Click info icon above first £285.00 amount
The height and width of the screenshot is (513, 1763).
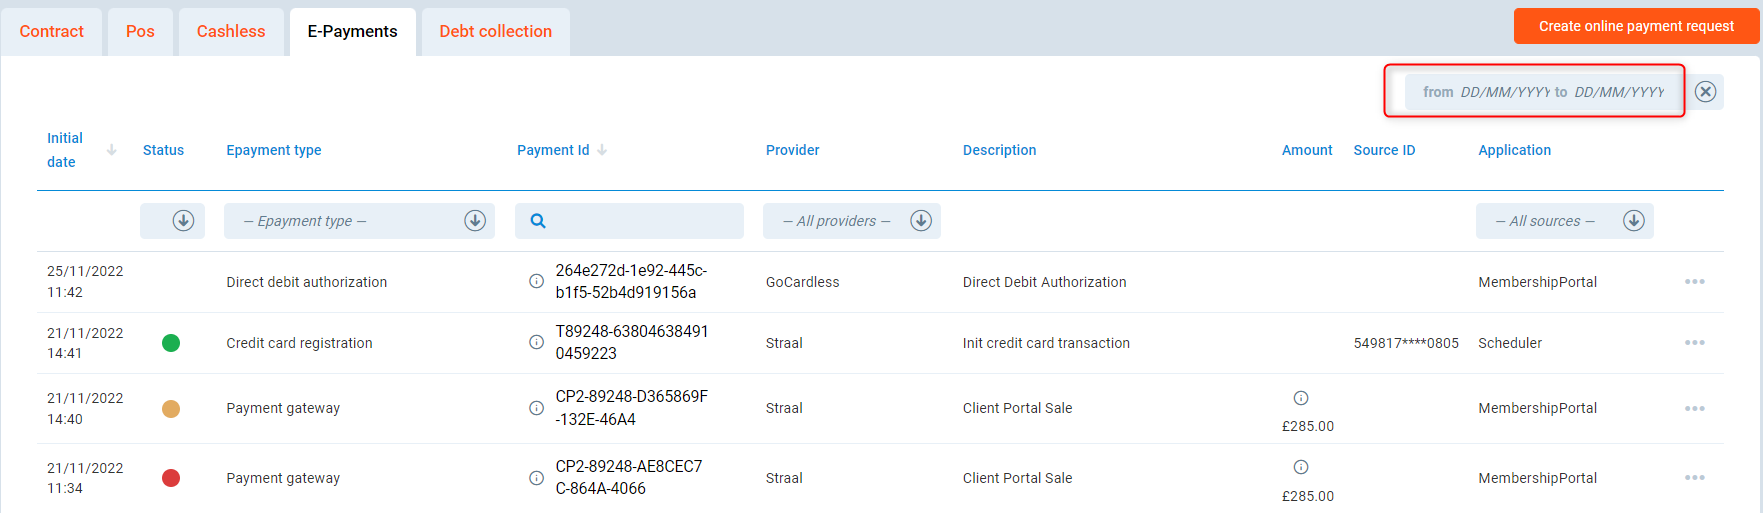1300,398
